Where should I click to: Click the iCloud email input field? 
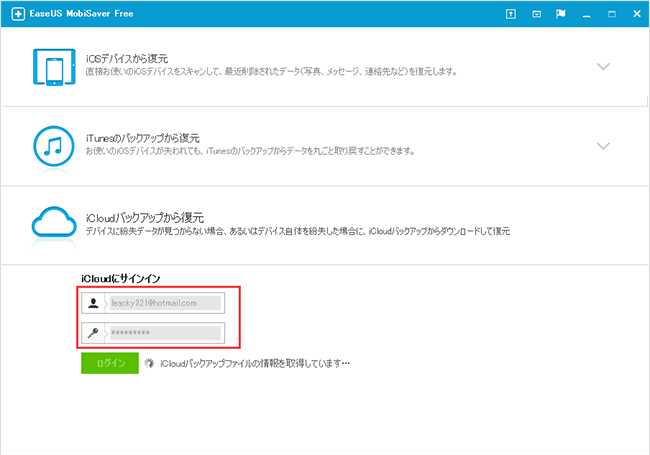point(165,303)
